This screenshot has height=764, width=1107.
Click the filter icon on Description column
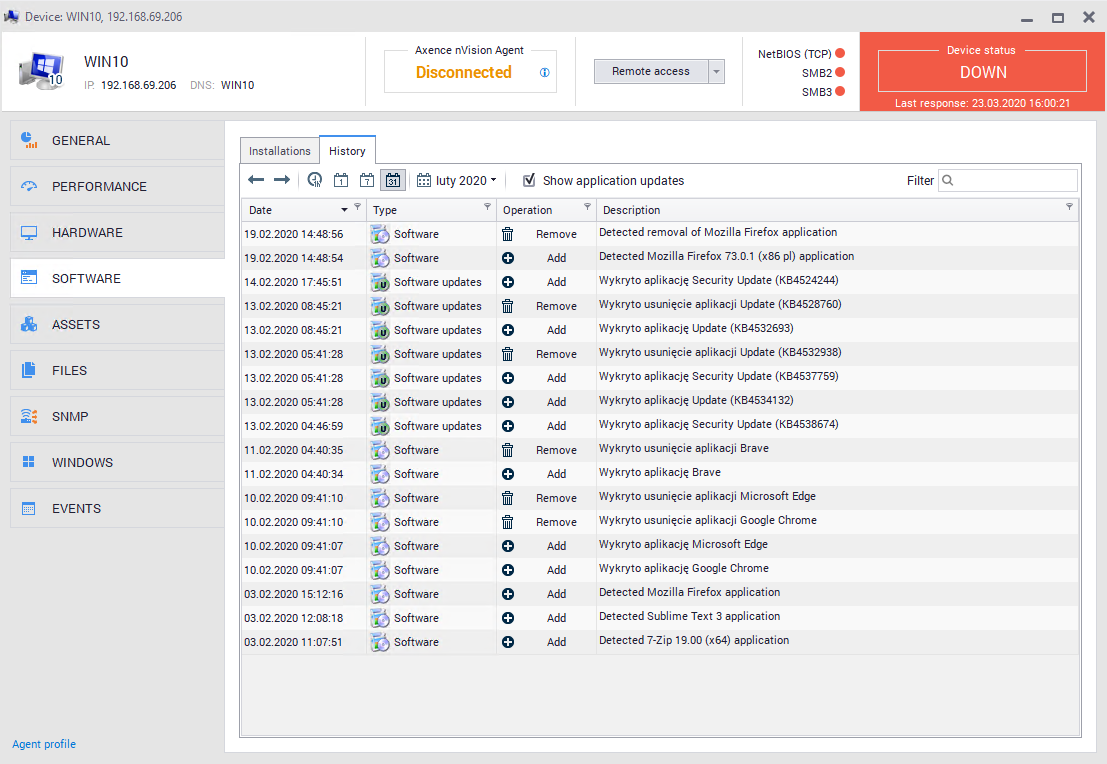1069,207
